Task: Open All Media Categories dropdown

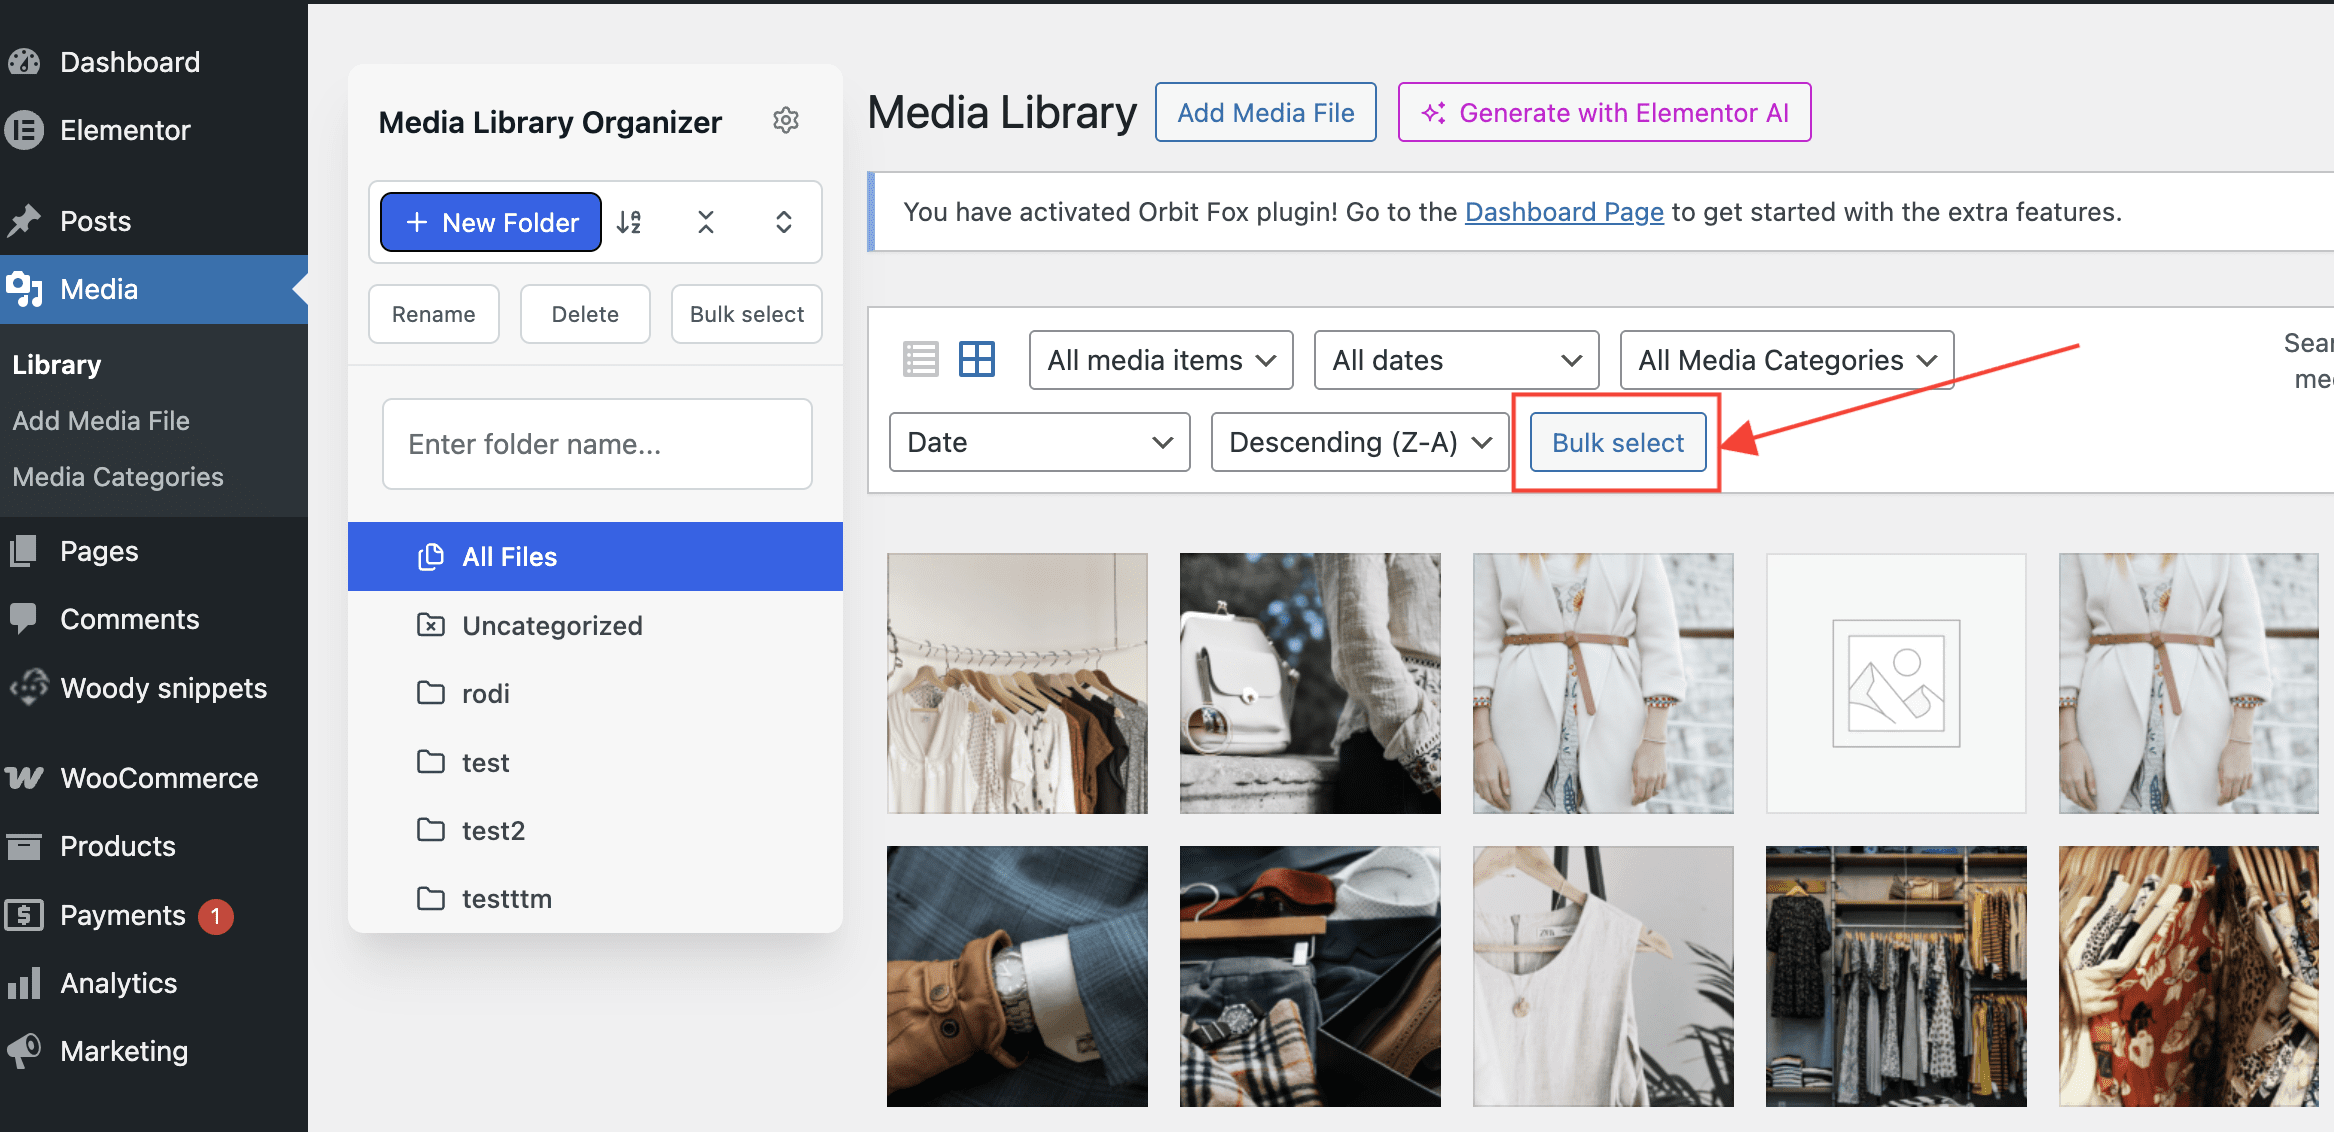Action: 1786,360
